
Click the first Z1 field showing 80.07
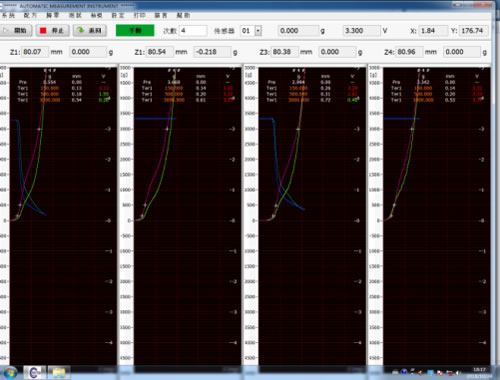pos(35,52)
